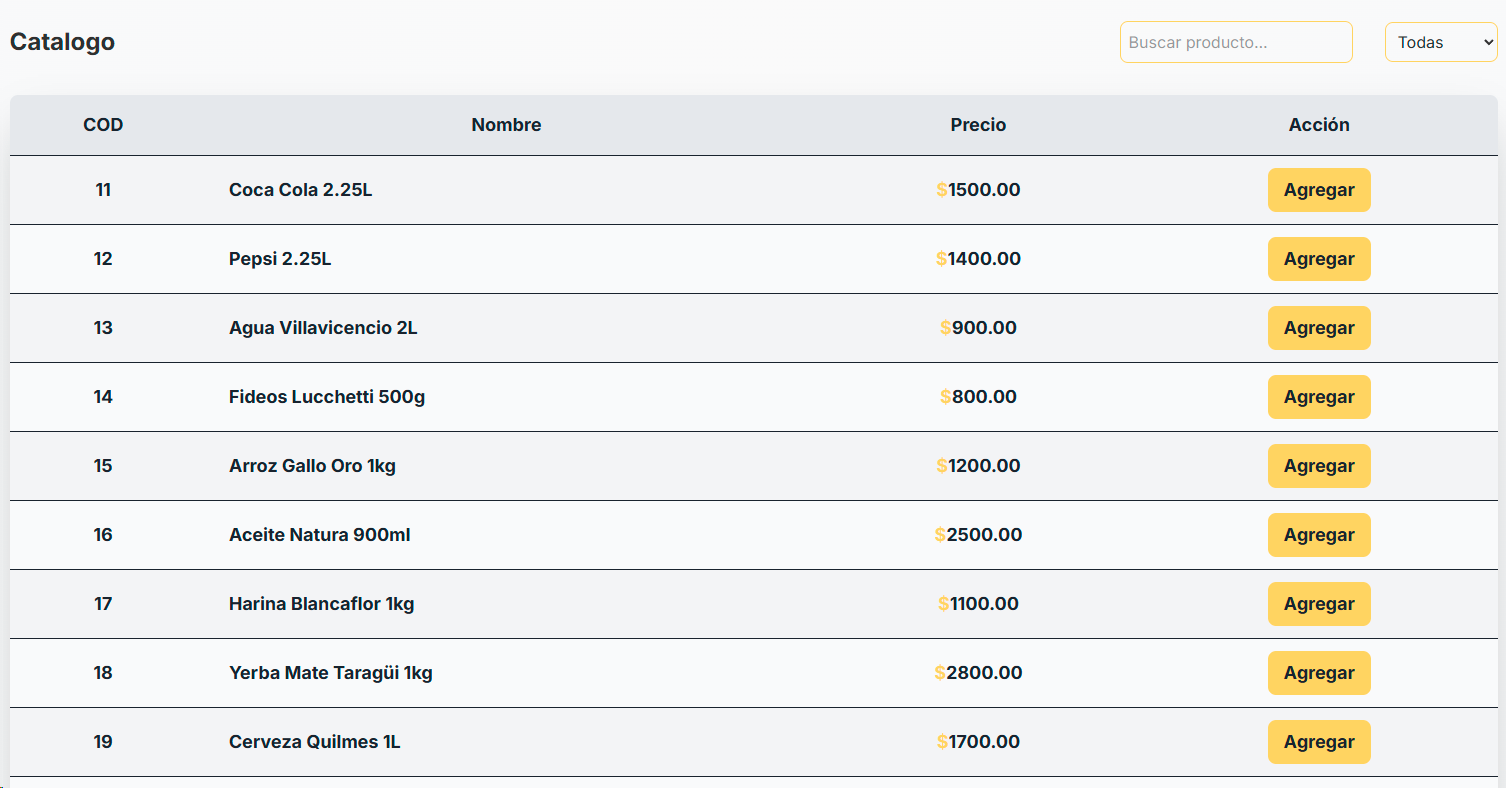The width and height of the screenshot is (1506, 788).
Task: Click the $2500.00 price cell
Action: click(x=978, y=535)
